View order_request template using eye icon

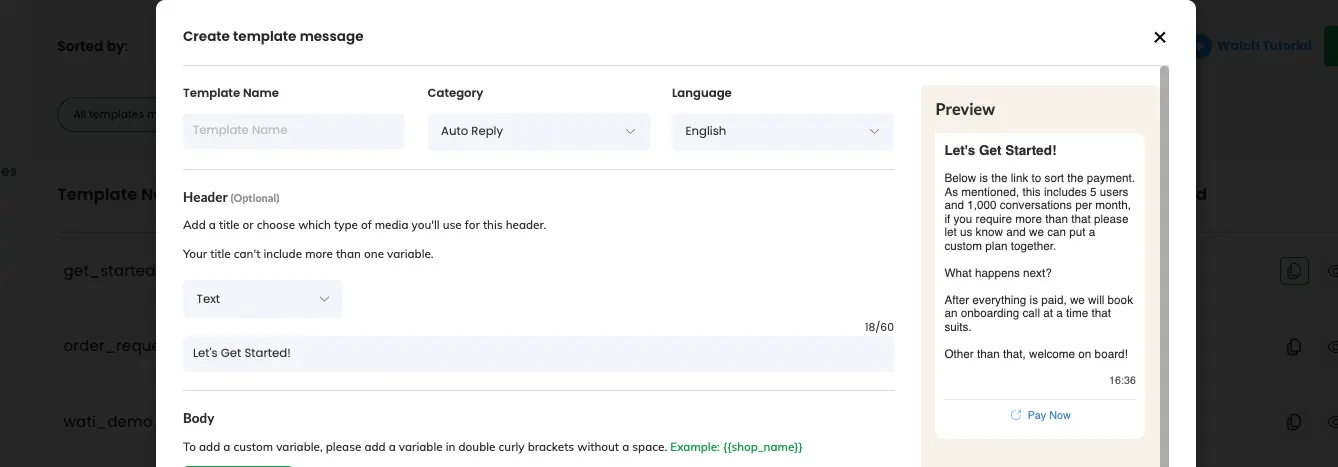pyautogui.click(x=1333, y=347)
